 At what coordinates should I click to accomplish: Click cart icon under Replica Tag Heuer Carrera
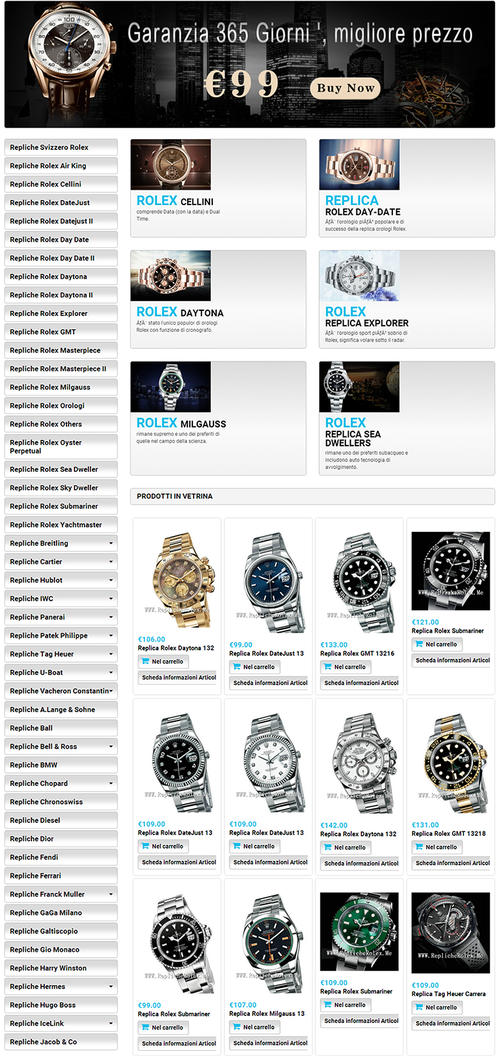tap(419, 1007)
